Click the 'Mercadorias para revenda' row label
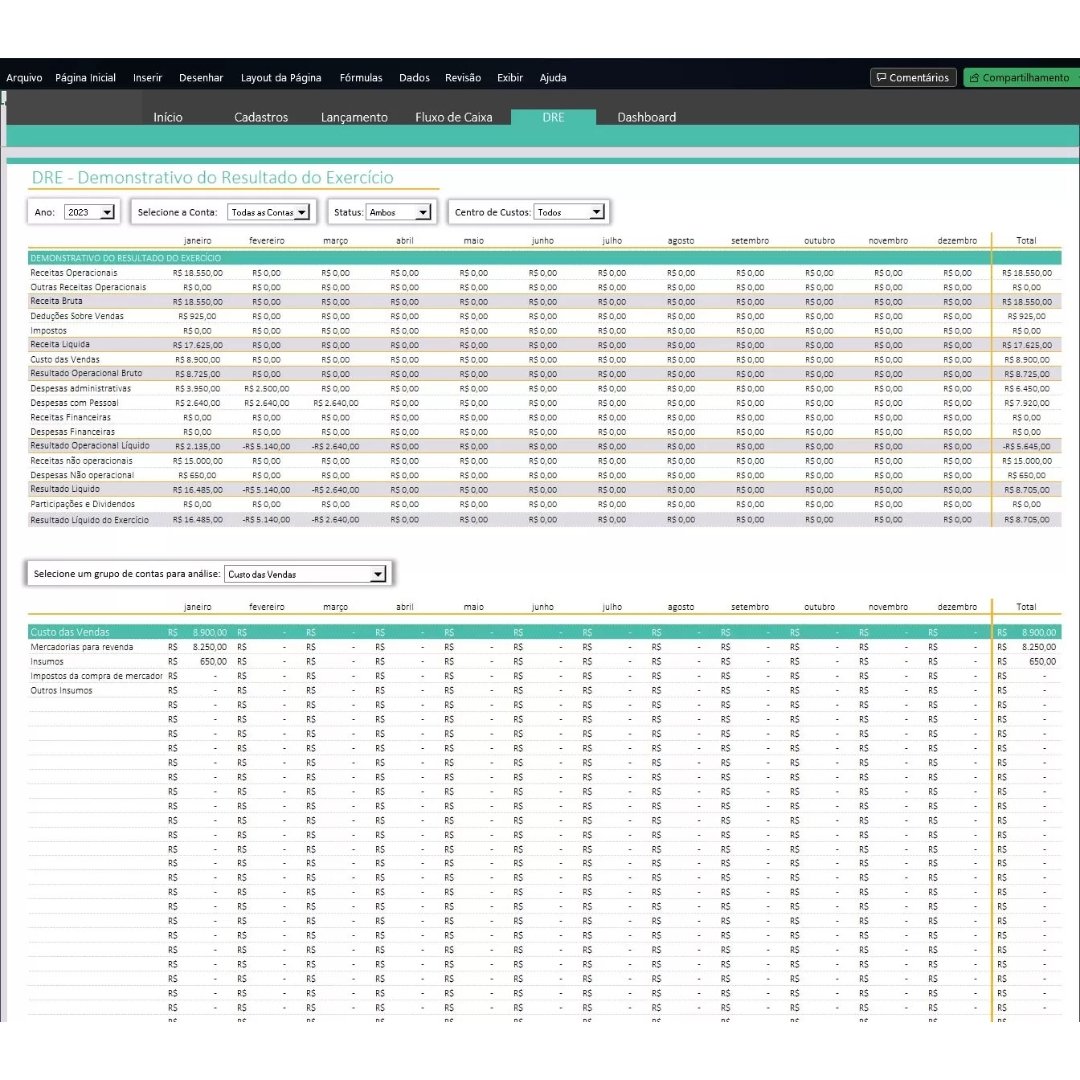Image resolution: width=1080 pixels, height=1080 pixels. (82, 647)
